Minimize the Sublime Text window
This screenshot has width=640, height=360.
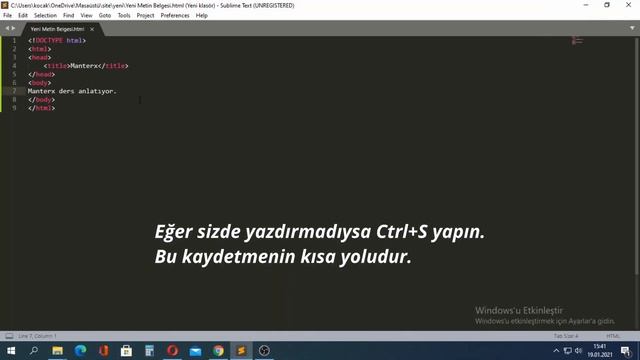point(586,5)
